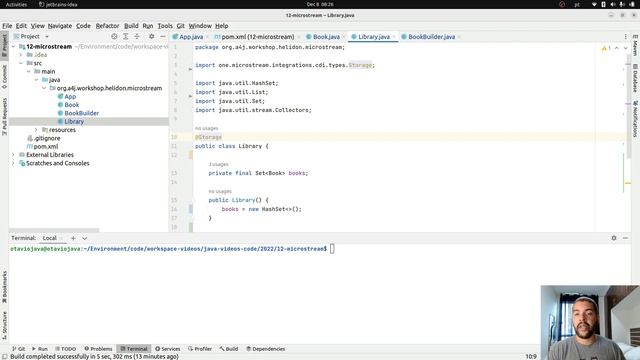Viewport: 640px width, 360px height.
Task: Open the Edit menu
Action: pos(21,26)
